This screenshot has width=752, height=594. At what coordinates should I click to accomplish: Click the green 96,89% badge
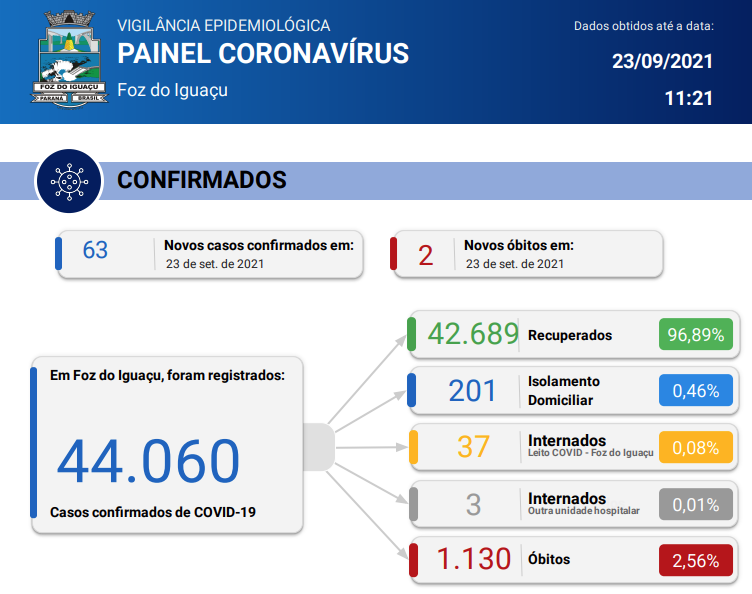(696, 335)
